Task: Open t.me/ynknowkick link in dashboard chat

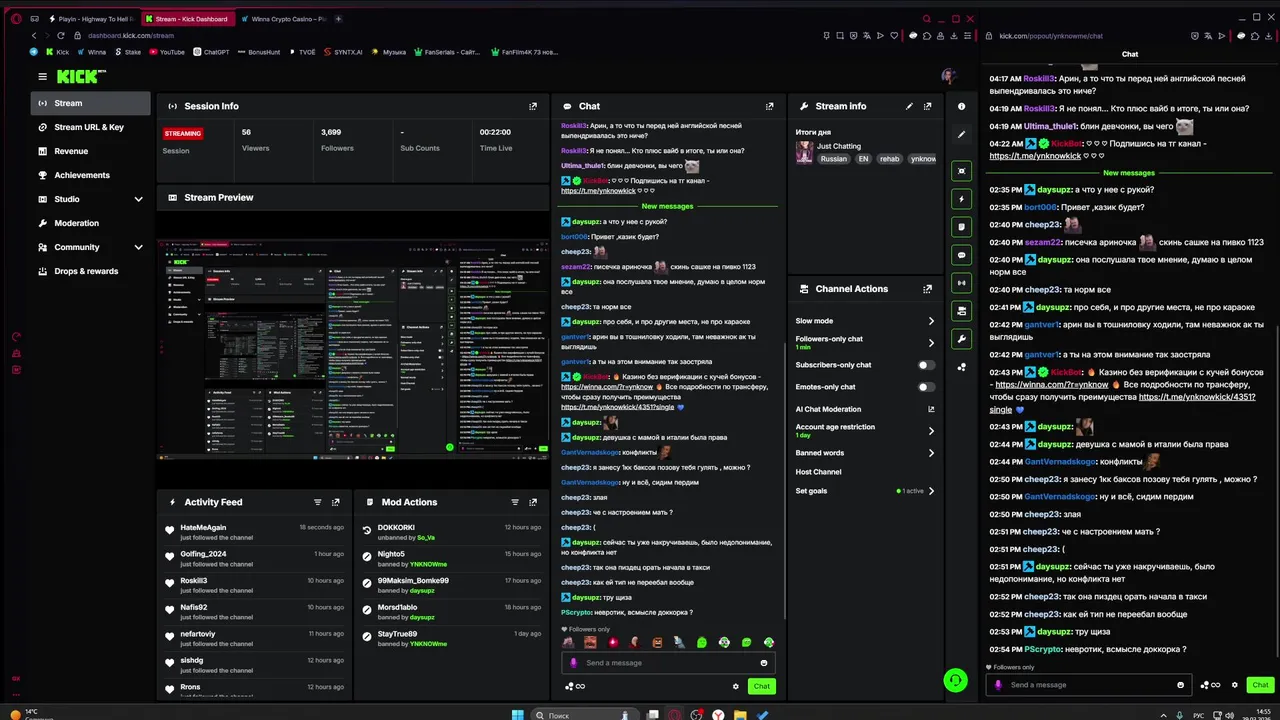Action: [x=598, y=190]
